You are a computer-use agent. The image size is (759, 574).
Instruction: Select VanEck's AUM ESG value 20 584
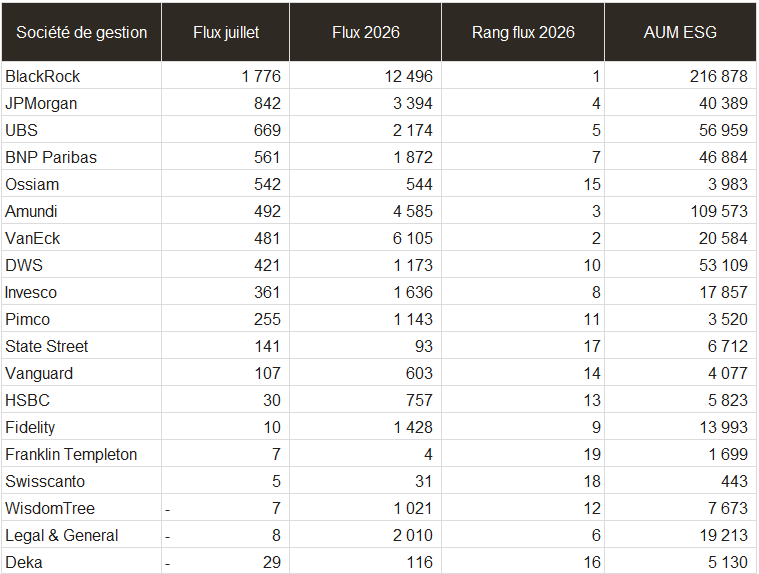point(723,239)
